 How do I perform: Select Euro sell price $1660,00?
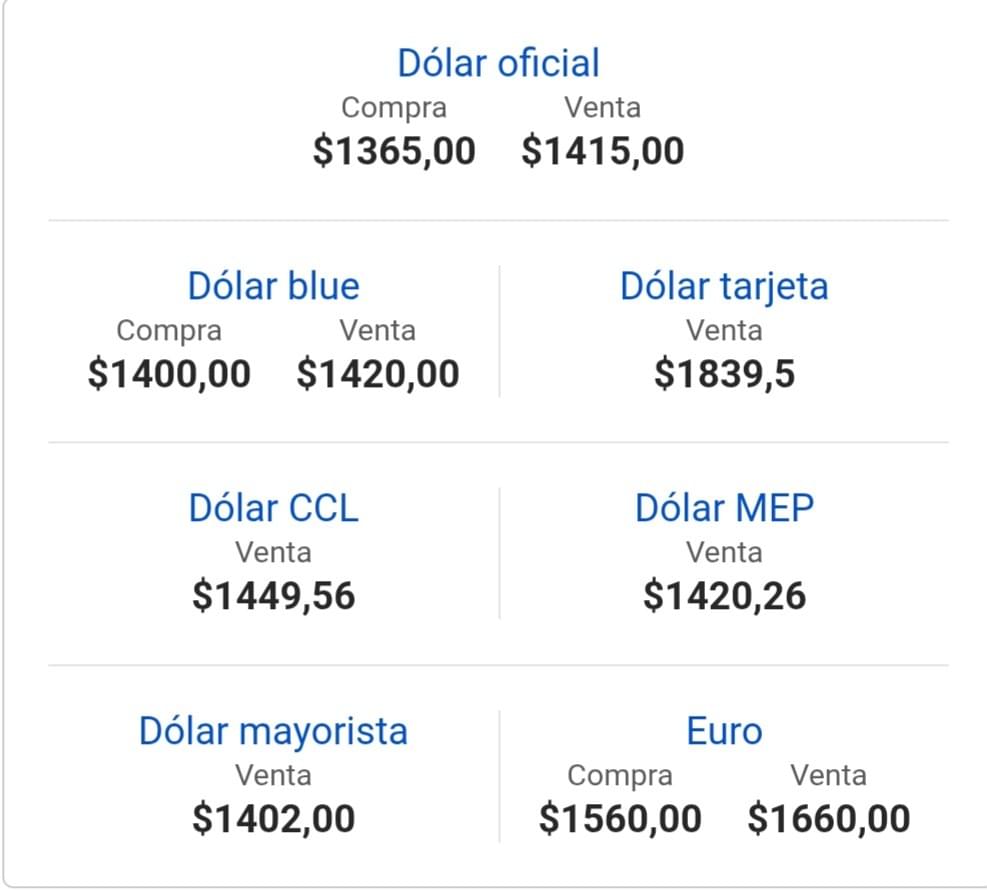829,819
